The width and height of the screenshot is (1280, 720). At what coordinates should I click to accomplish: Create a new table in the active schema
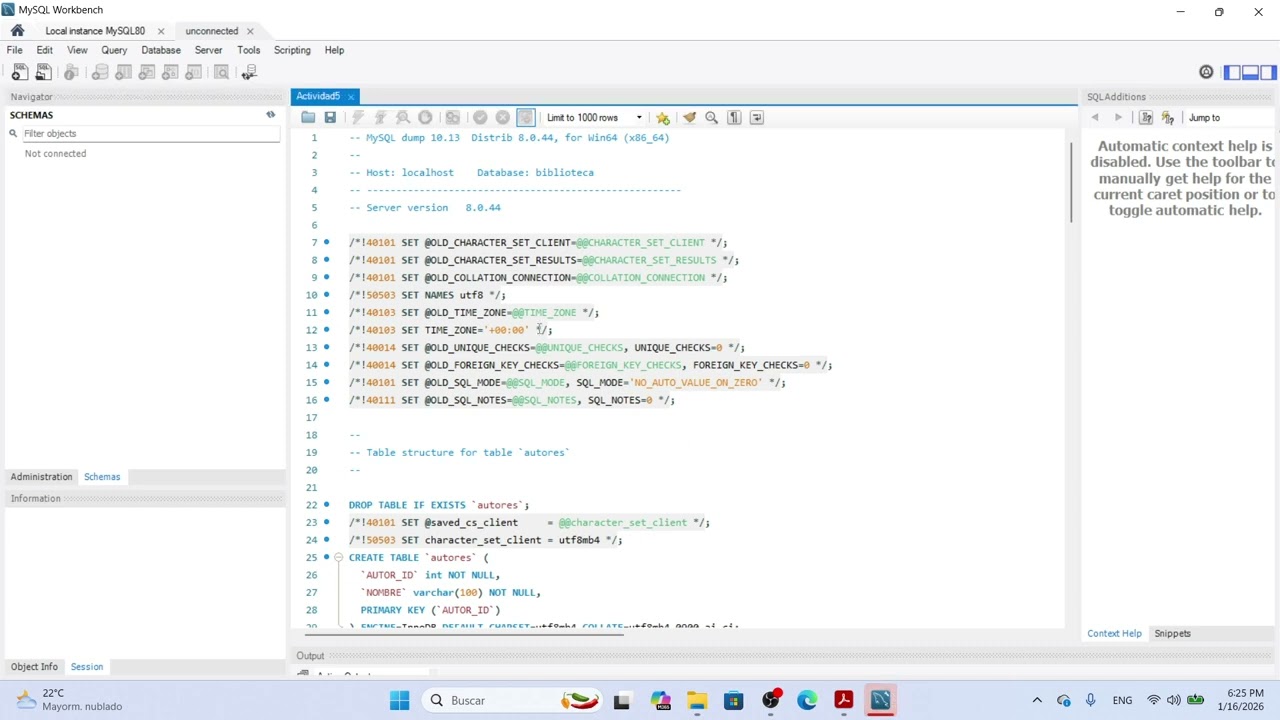[123, 72]
